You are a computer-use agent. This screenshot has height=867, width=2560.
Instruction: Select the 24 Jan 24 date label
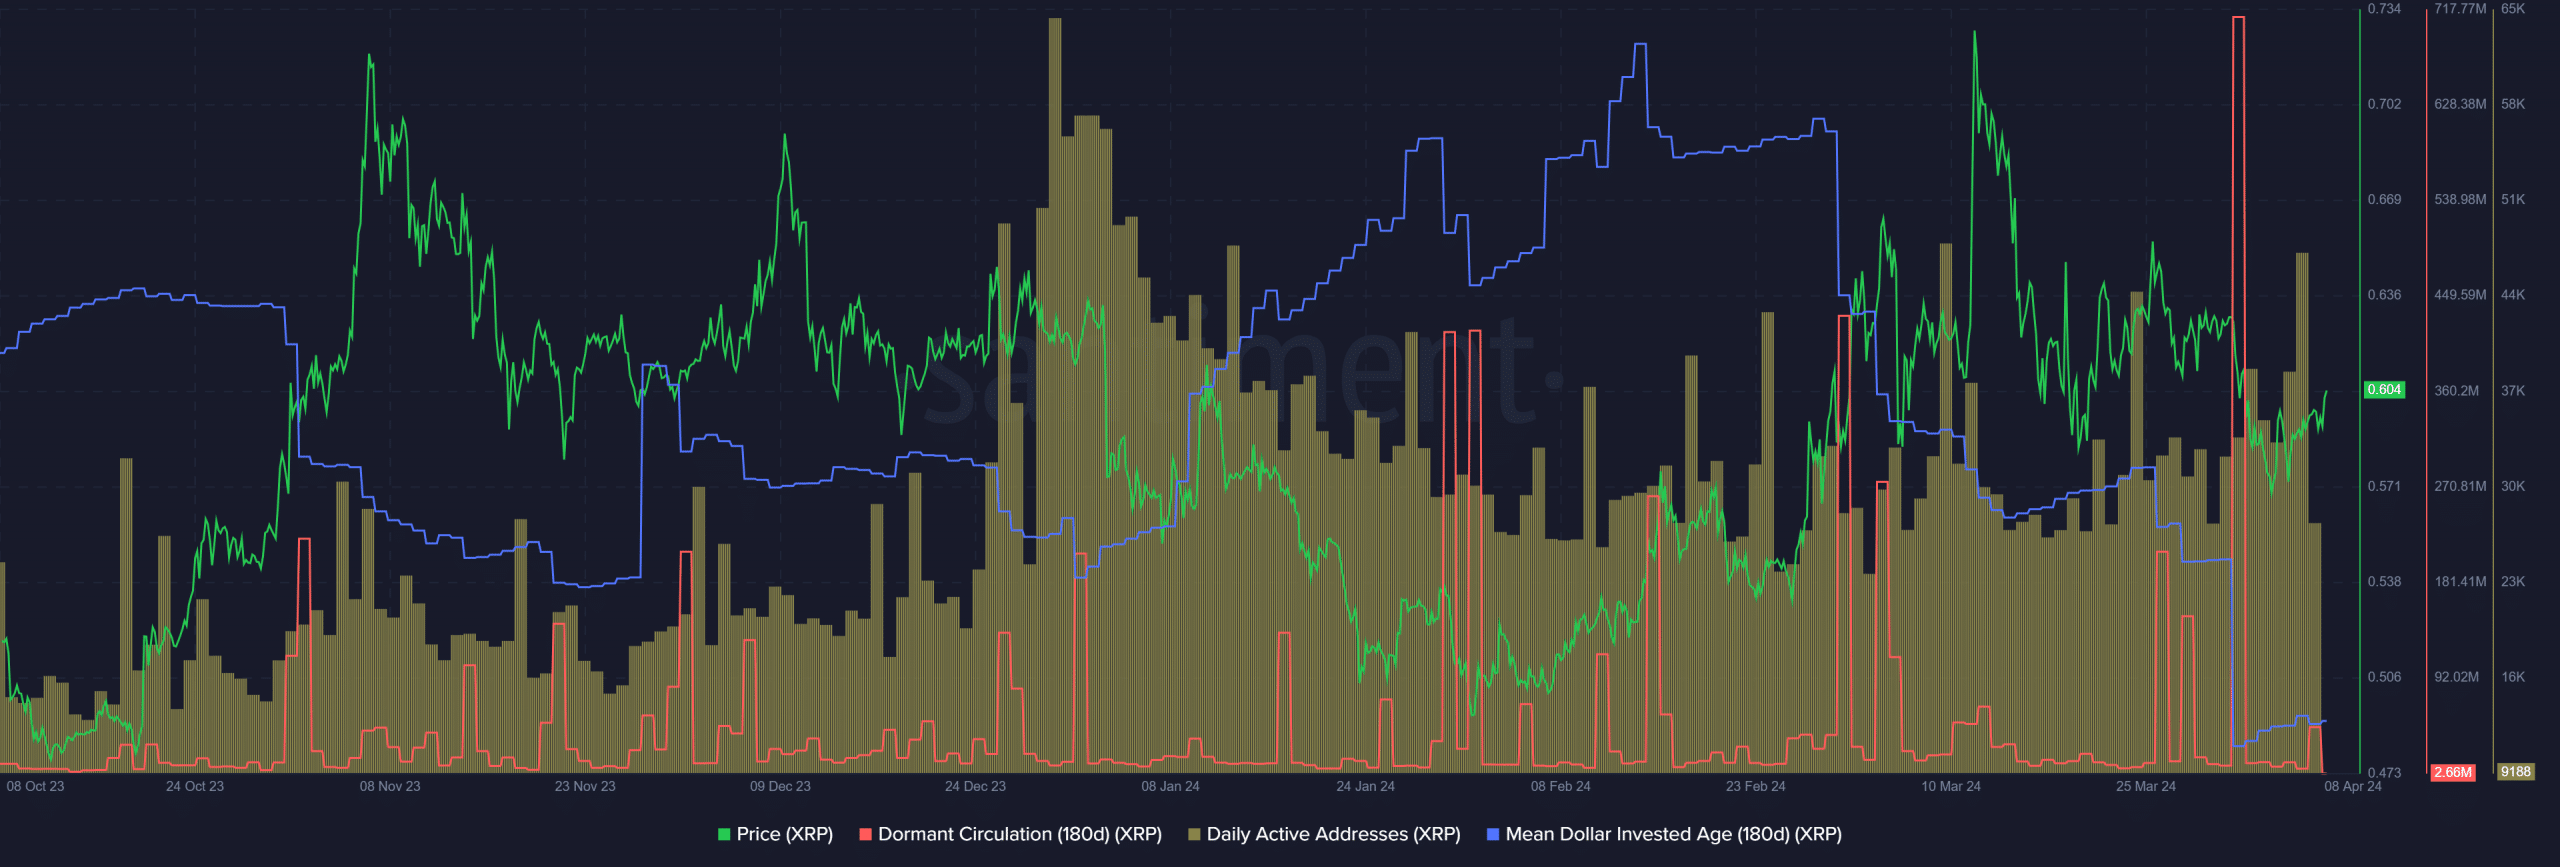(x=1365, y=786)
